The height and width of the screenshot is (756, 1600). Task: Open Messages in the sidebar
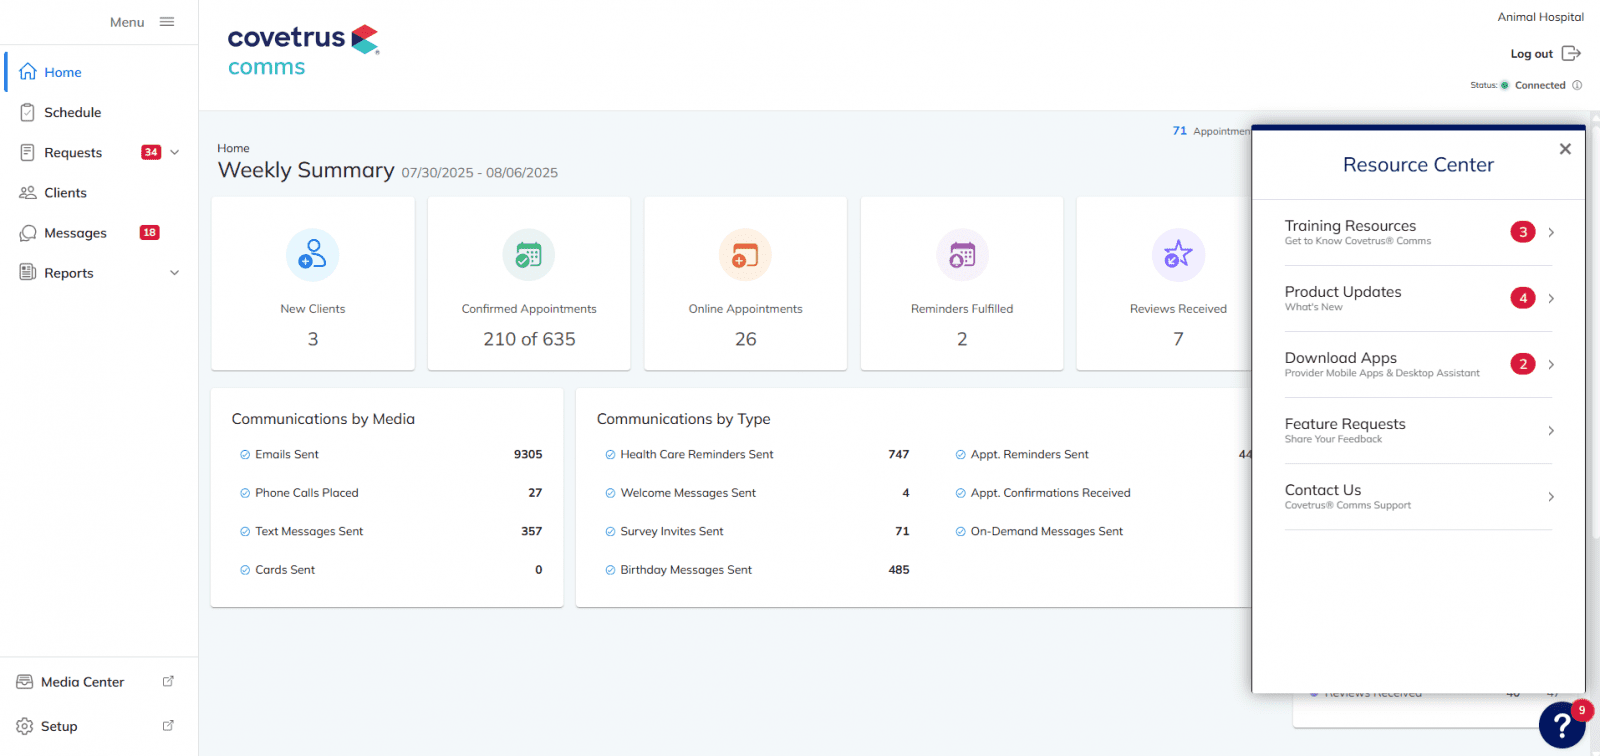point(75,233)
